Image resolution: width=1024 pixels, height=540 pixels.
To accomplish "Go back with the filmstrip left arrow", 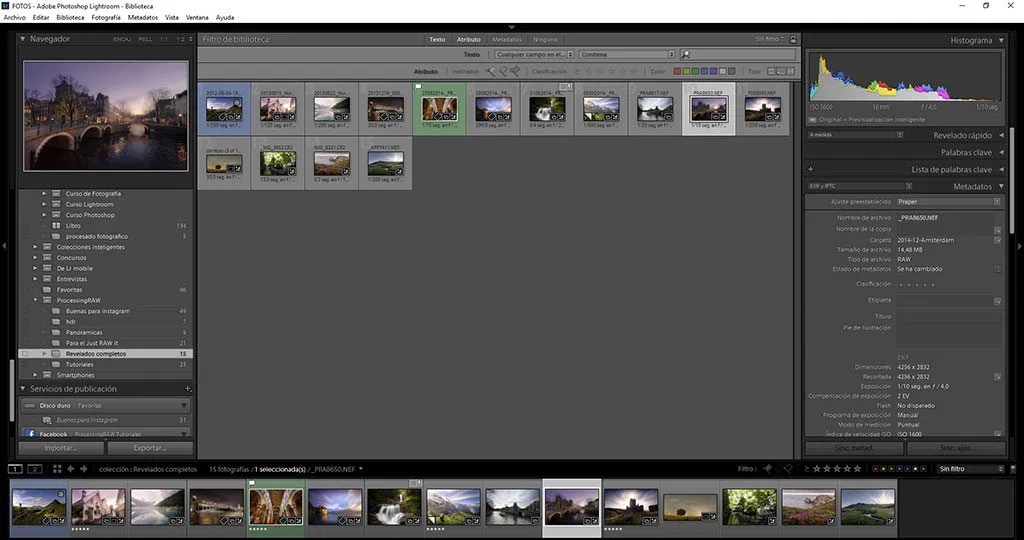I will click(x=70, y=468).
